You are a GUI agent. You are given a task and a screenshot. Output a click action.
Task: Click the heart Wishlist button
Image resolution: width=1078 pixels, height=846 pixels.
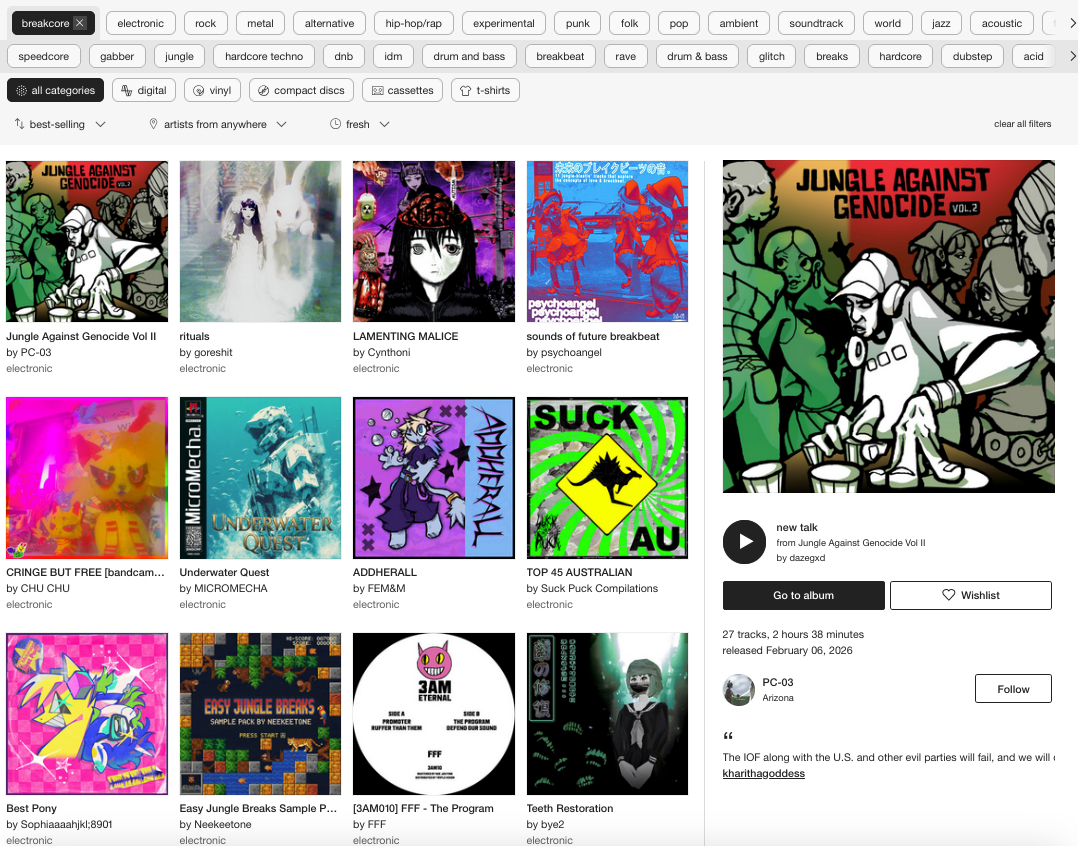point(970,595)
